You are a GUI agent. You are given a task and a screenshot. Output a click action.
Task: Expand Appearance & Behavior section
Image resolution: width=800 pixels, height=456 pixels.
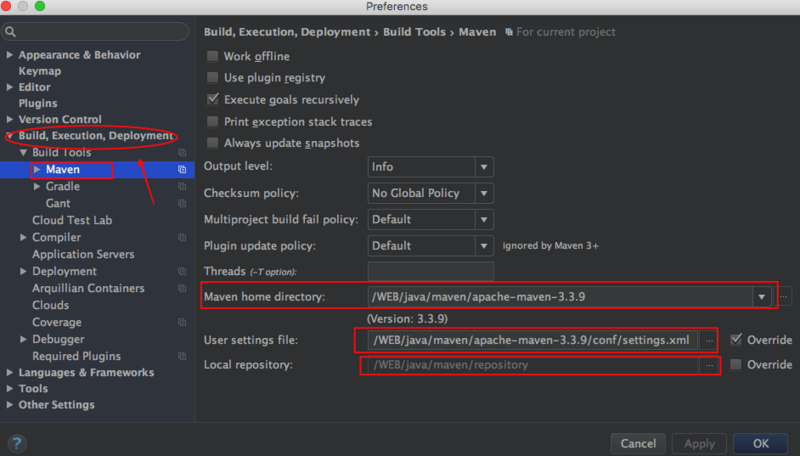pyautogui.click(x=10, y=55)
